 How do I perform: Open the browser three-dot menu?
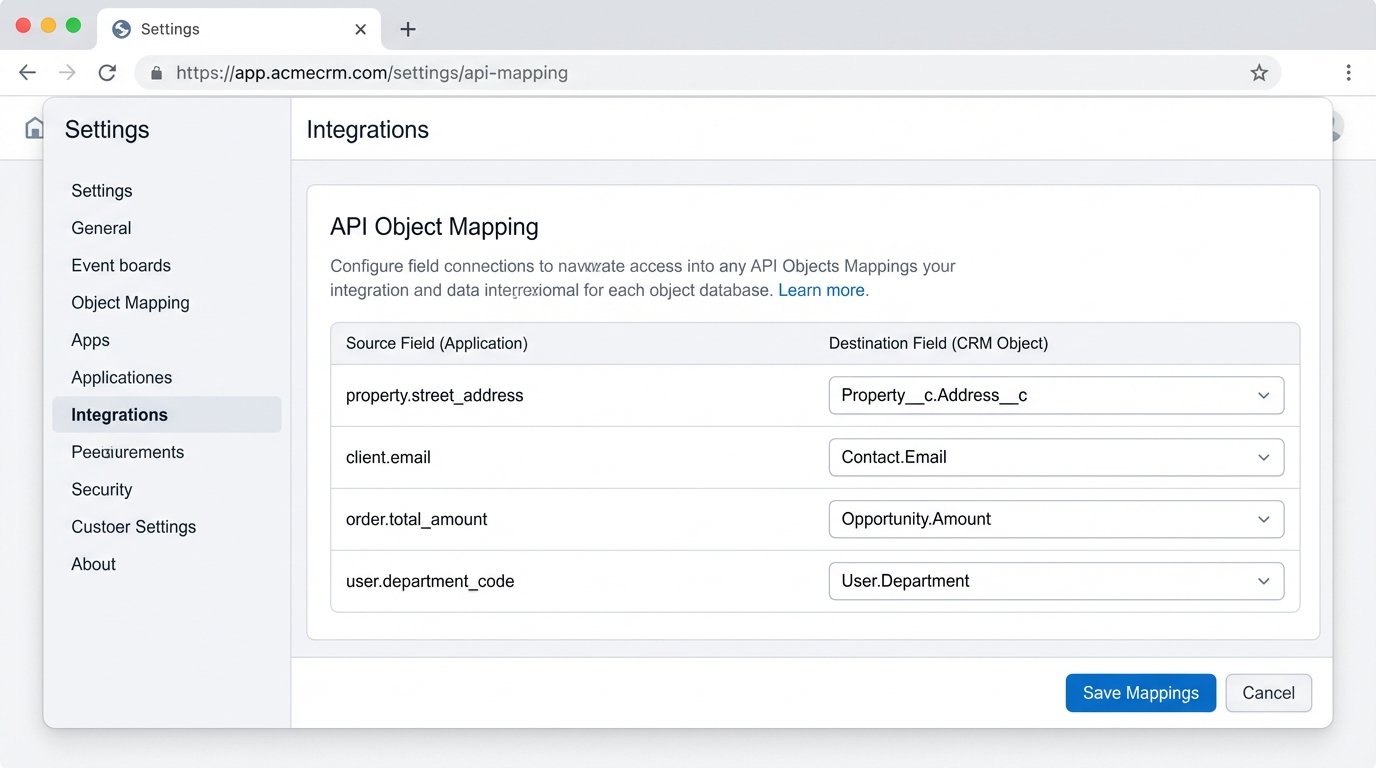1348,72
